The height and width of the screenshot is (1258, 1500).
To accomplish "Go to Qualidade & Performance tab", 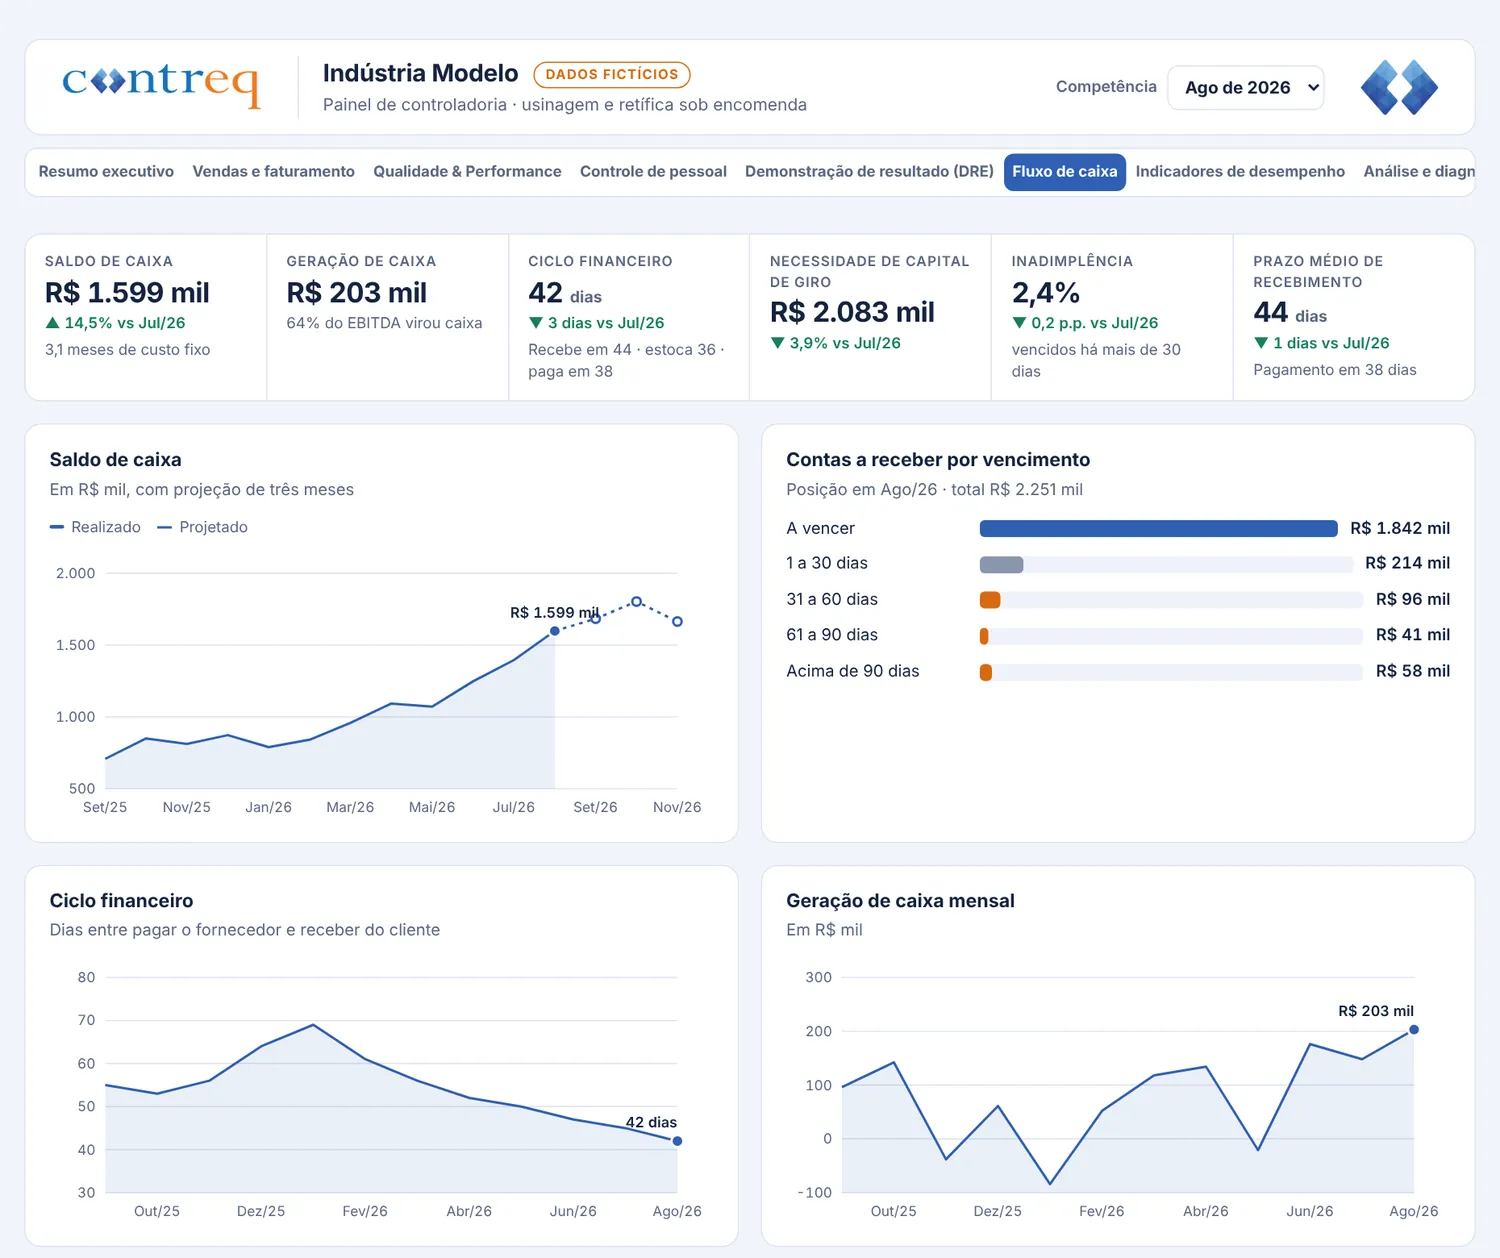I will [x=467, y=172].
